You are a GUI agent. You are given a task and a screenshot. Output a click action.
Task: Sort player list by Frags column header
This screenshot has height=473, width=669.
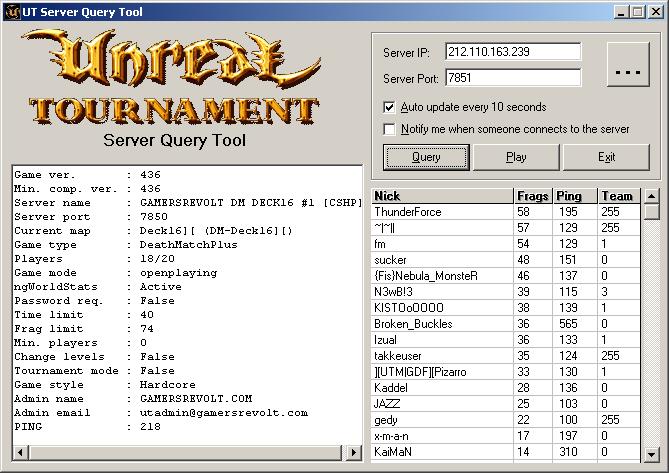(x=533, y=196)
